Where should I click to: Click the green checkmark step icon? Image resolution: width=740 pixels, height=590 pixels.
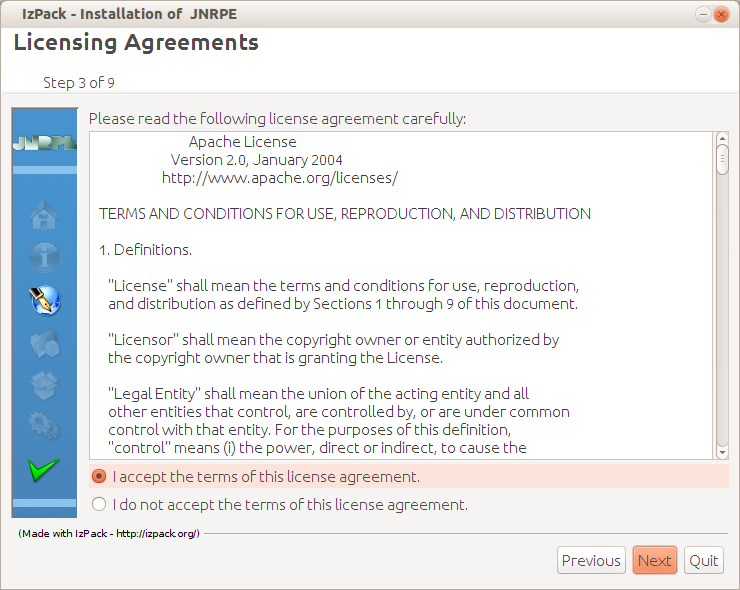(x=44, y=468)
